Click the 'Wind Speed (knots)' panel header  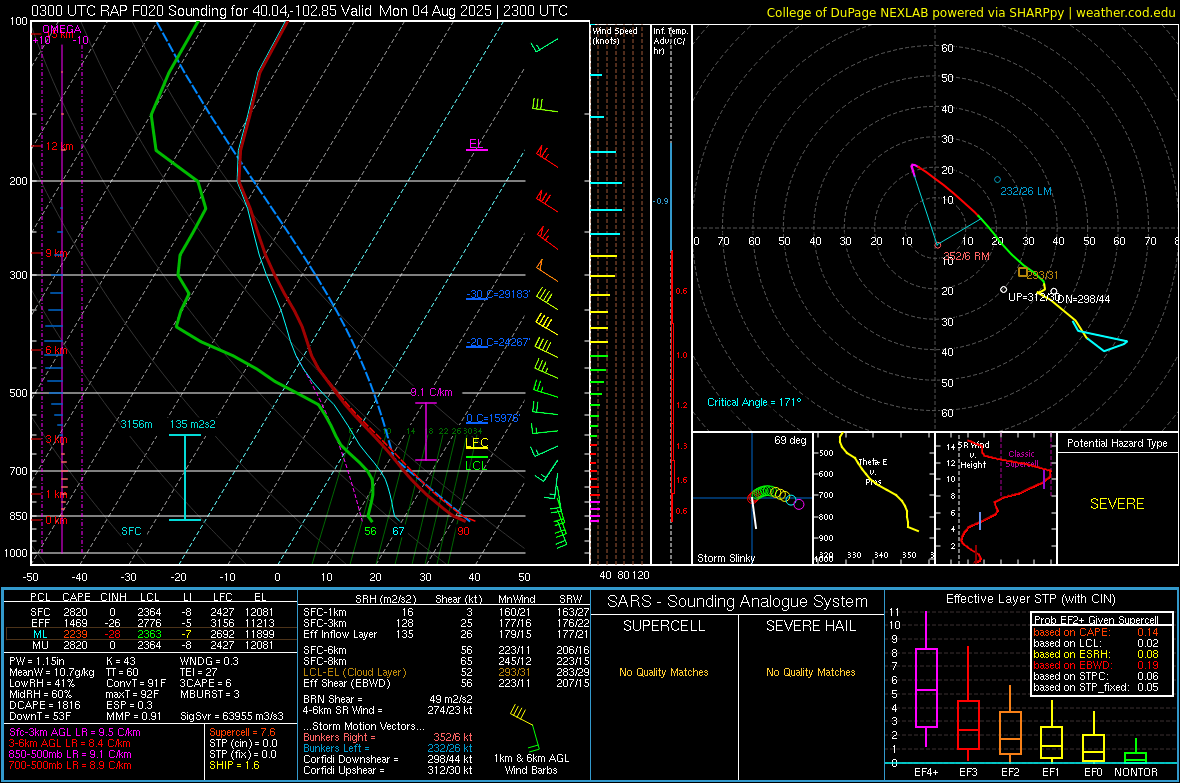click(614, 35)
